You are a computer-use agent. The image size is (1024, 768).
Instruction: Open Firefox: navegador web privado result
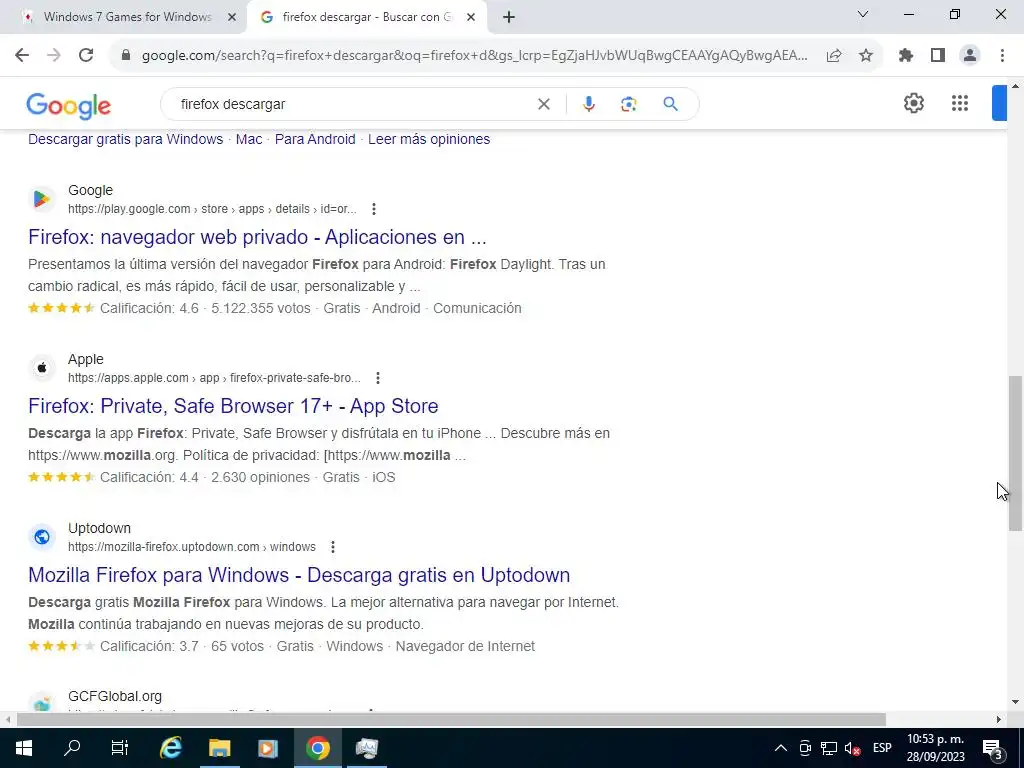pyautogui.click(x=257, y=237)
